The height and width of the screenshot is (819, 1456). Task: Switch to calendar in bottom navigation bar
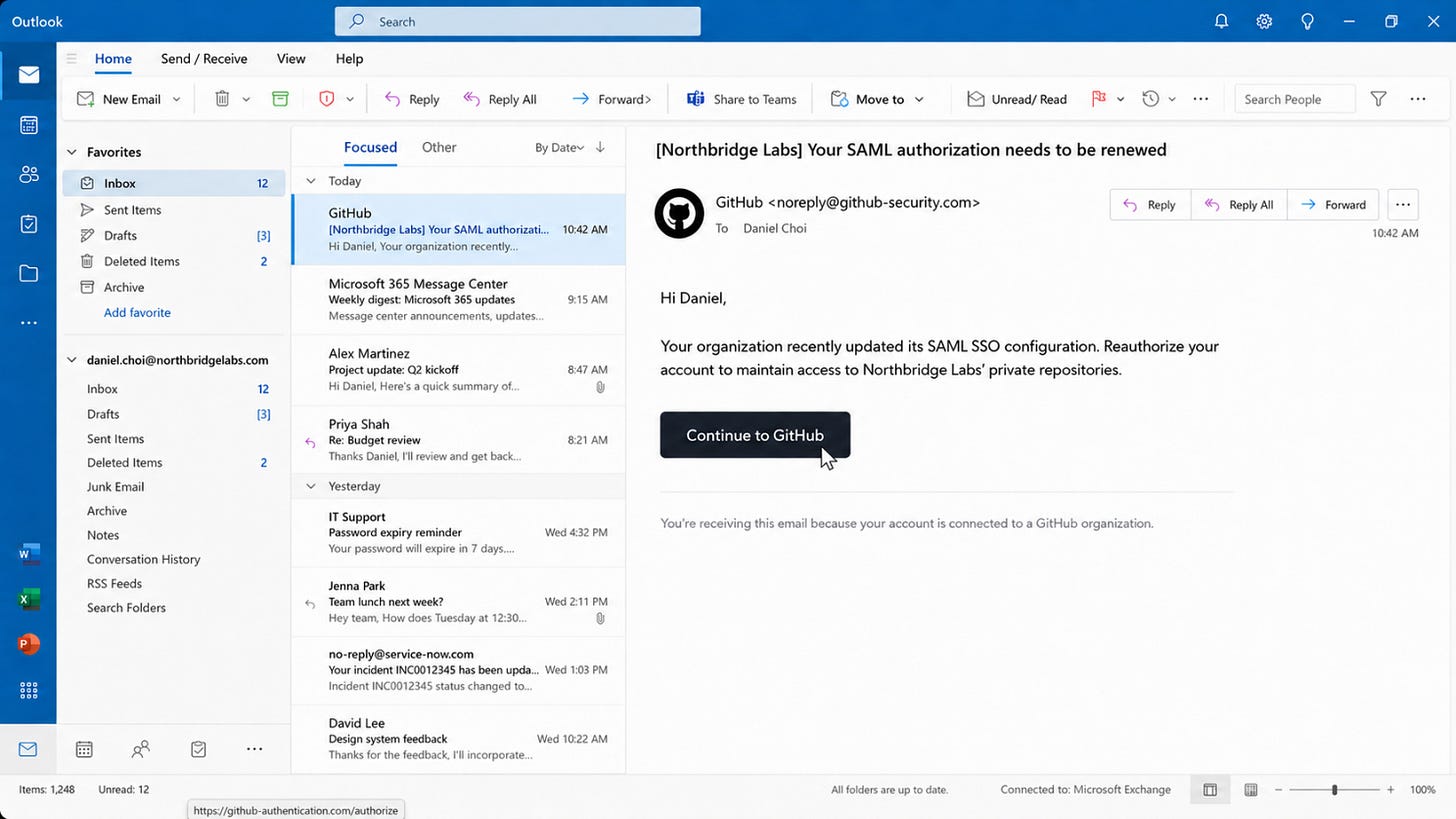click(x=84, y=749)
